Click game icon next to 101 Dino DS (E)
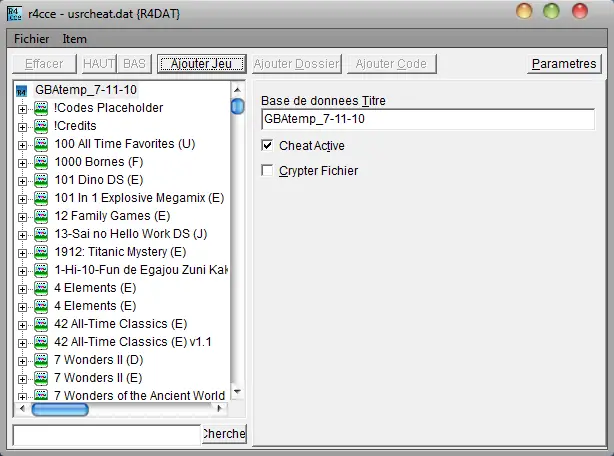 coord(41,180)
